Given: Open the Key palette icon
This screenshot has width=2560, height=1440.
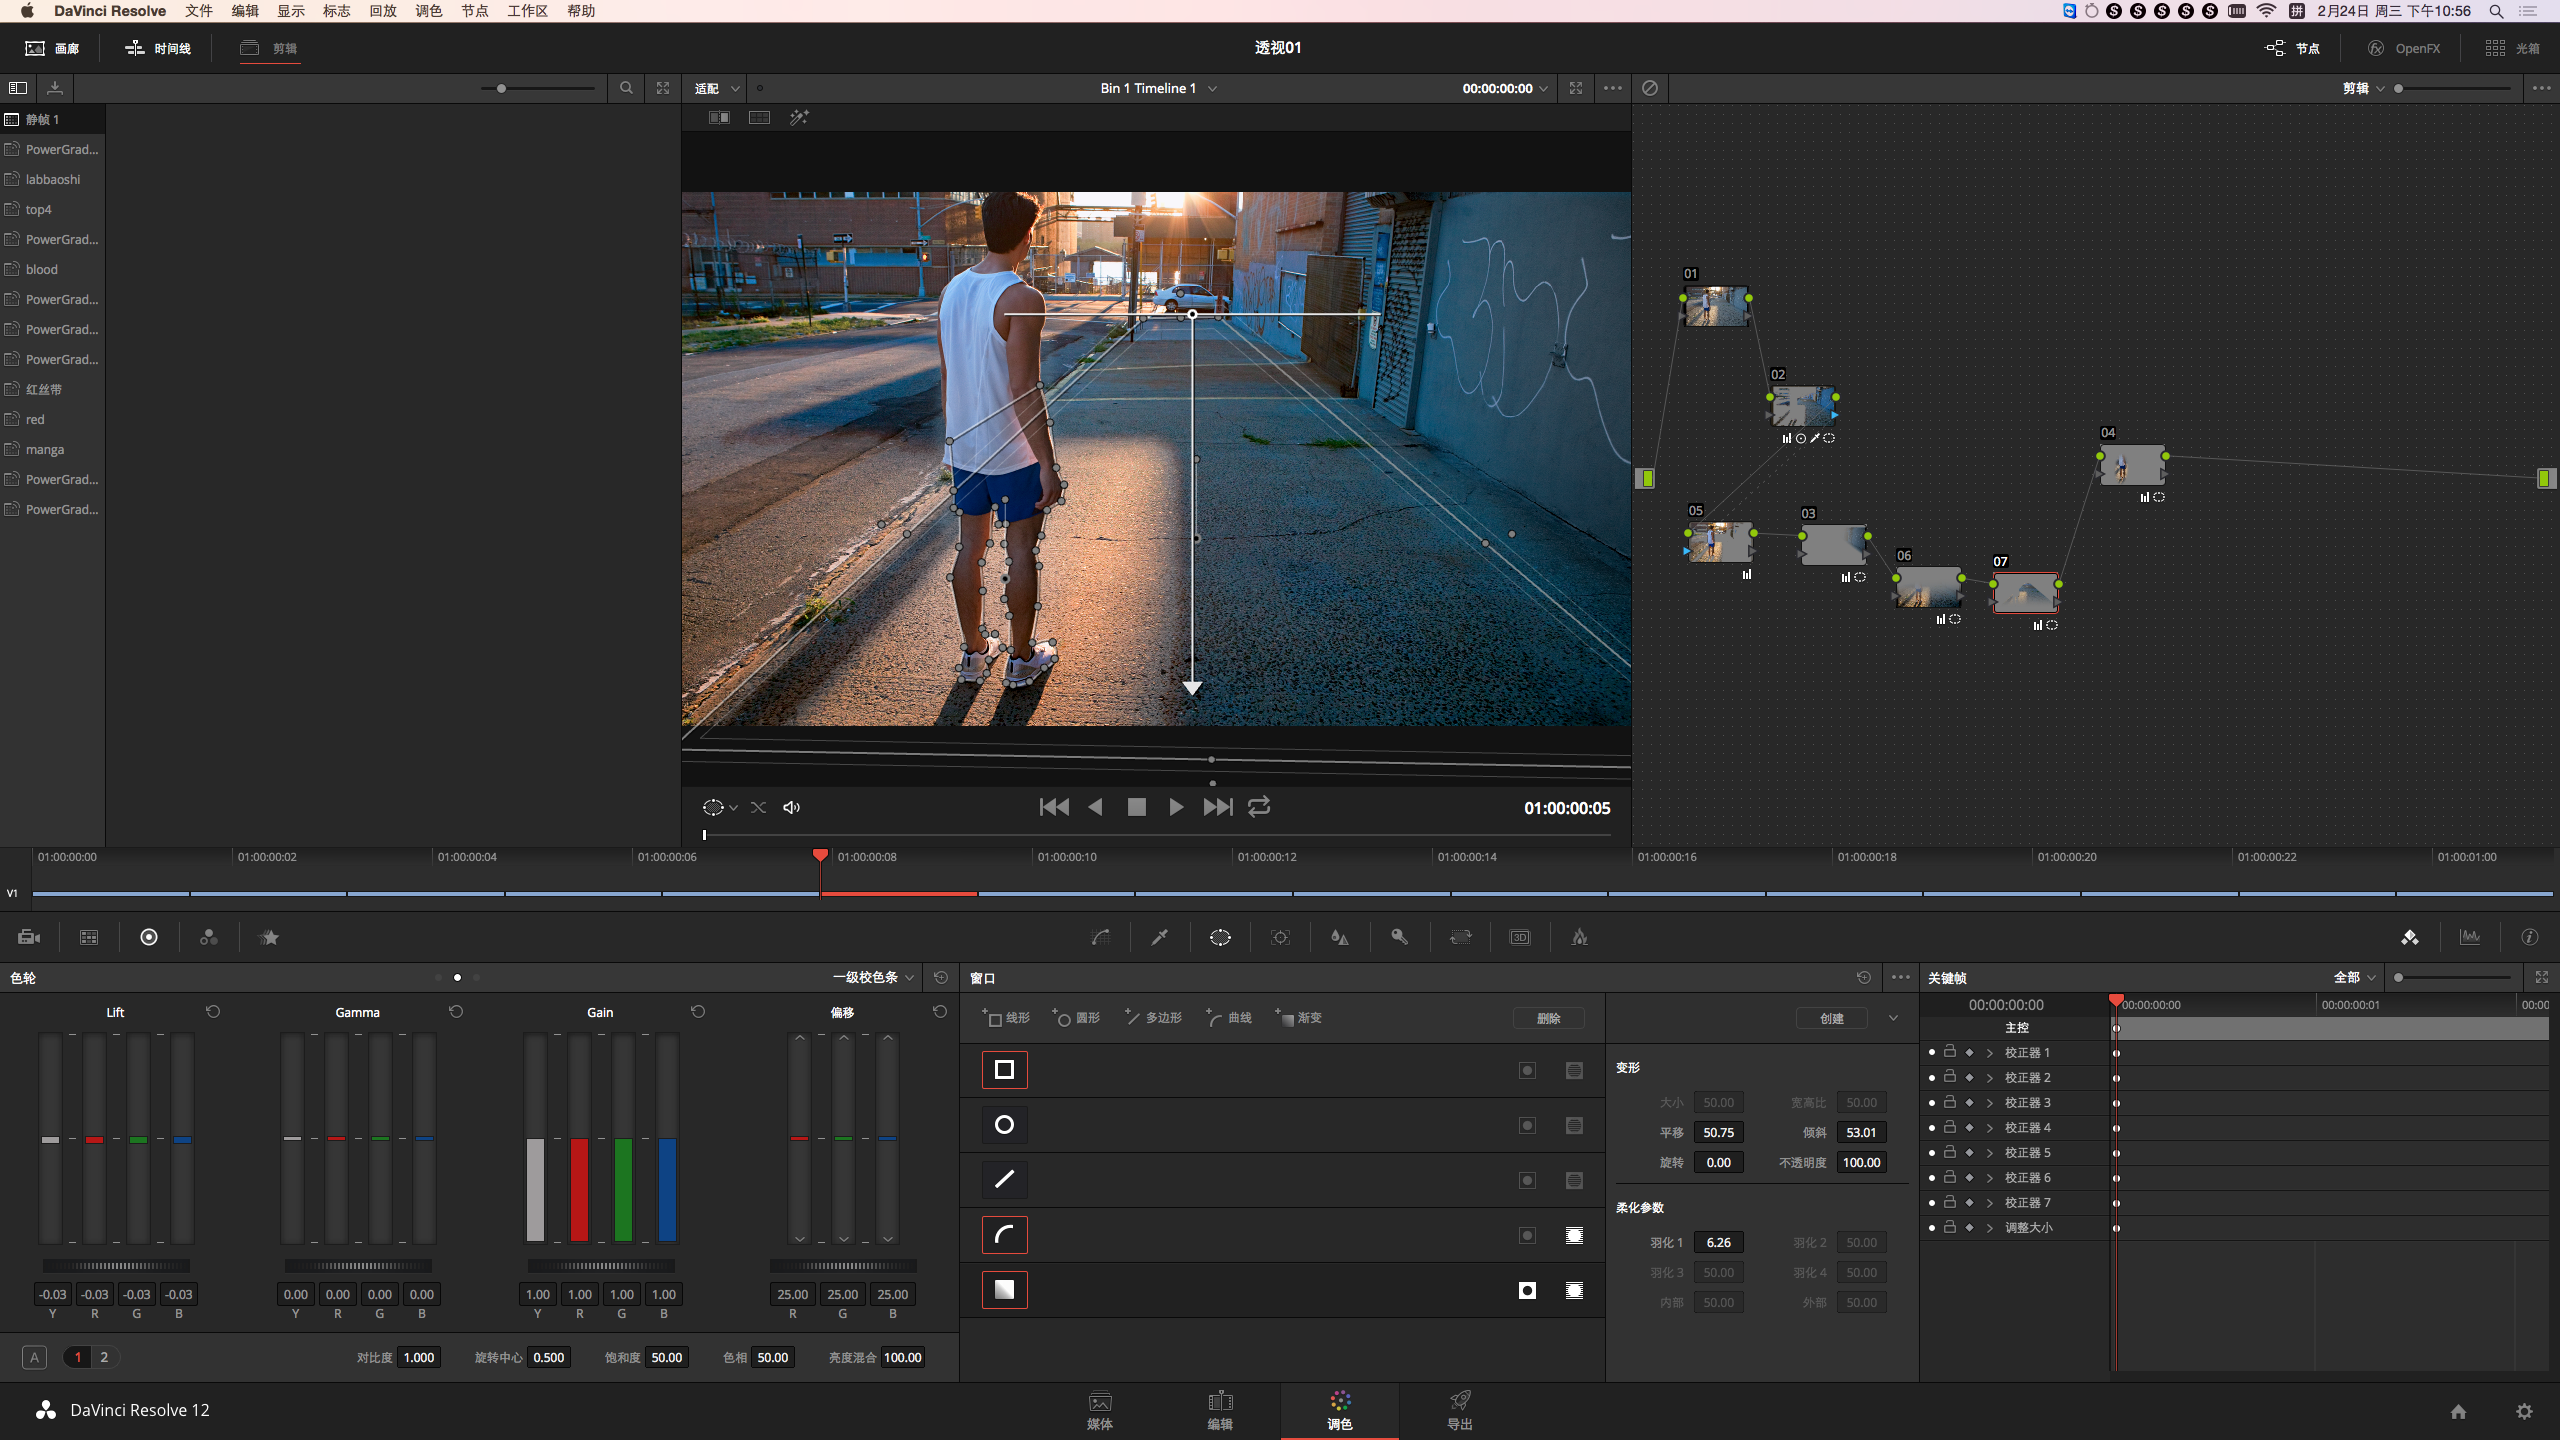Looking at the screenshot, I should [x=1400, y=937].
